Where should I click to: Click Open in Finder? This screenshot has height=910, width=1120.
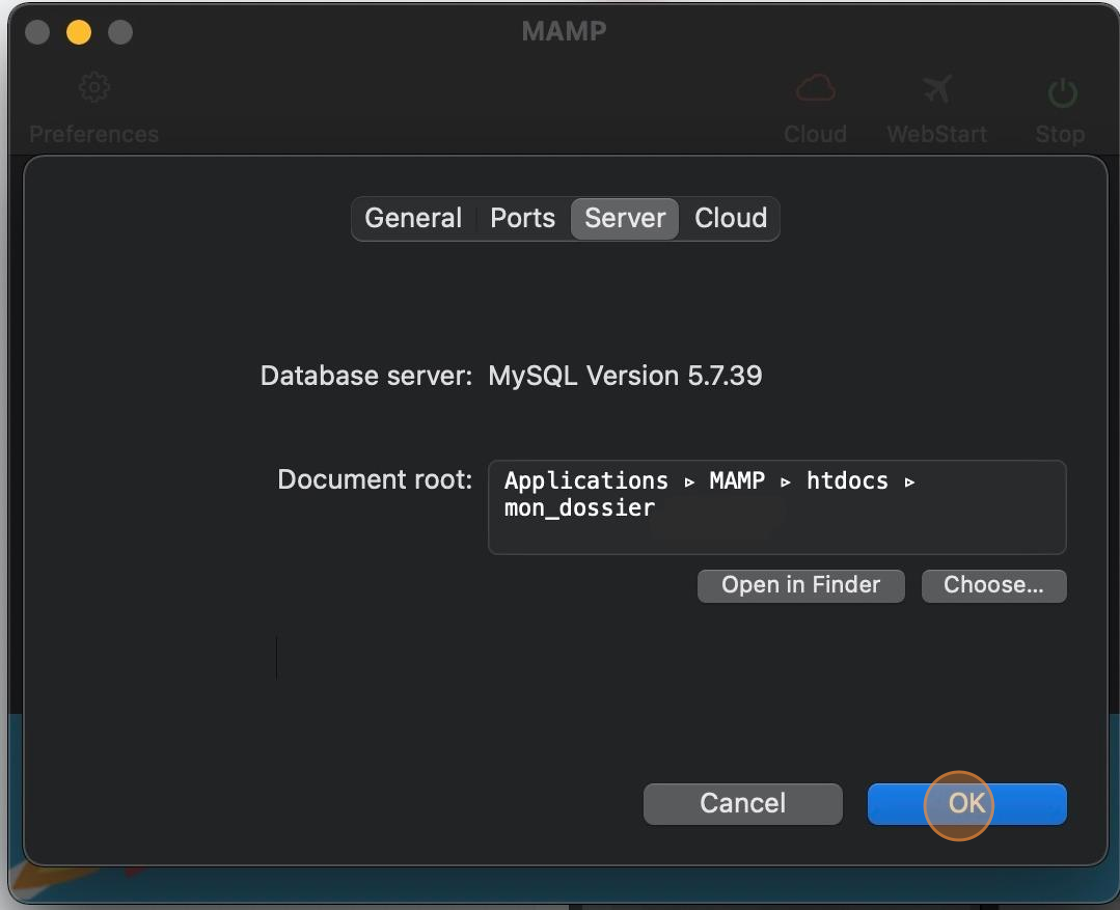(x=800, y=585)
